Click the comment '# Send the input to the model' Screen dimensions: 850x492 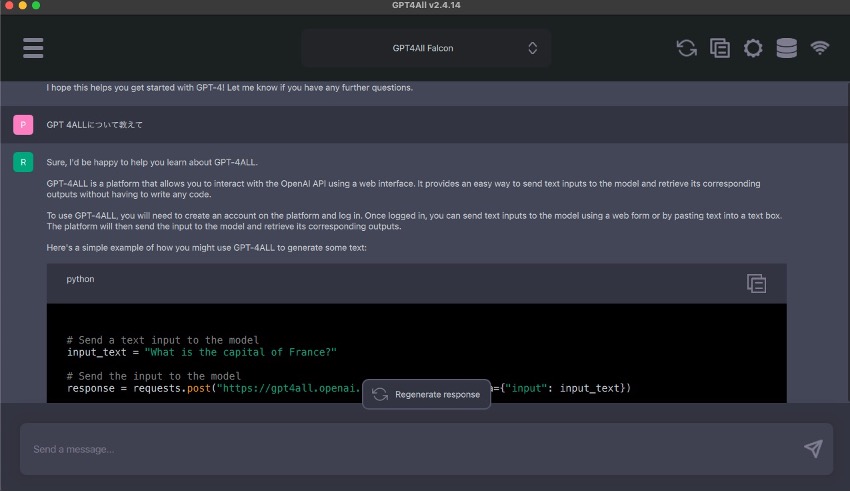coord(153,376)
